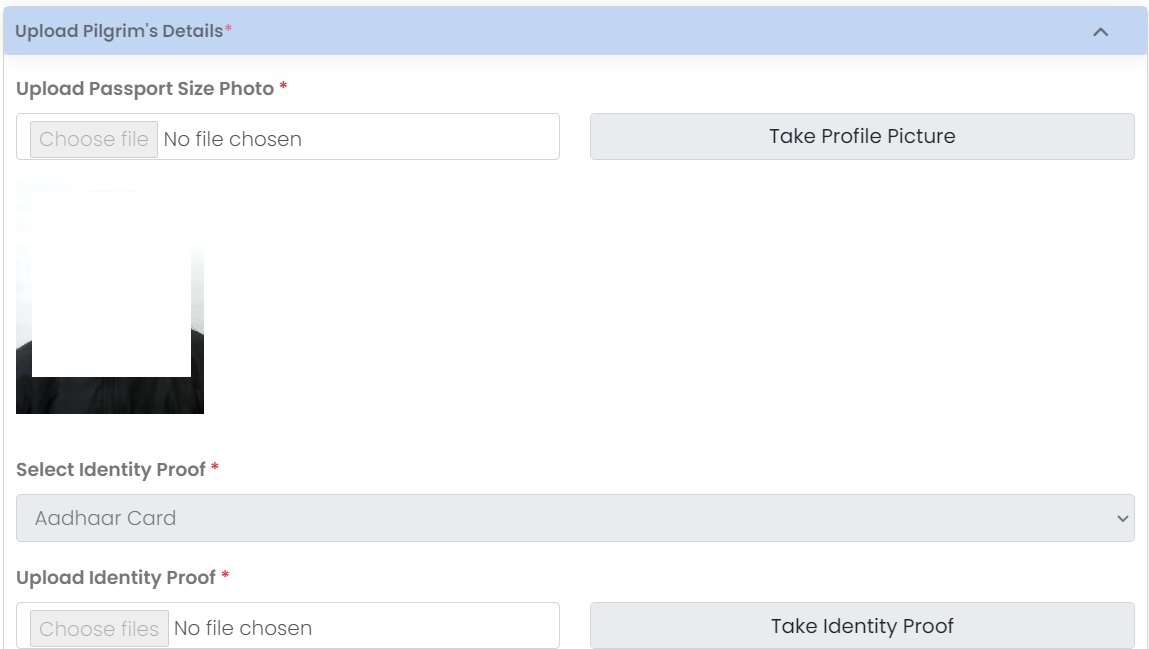Click the Take Identity Proof button
Screen dimensions: 1149x649
pyautogui.click(x=861, y=626)
